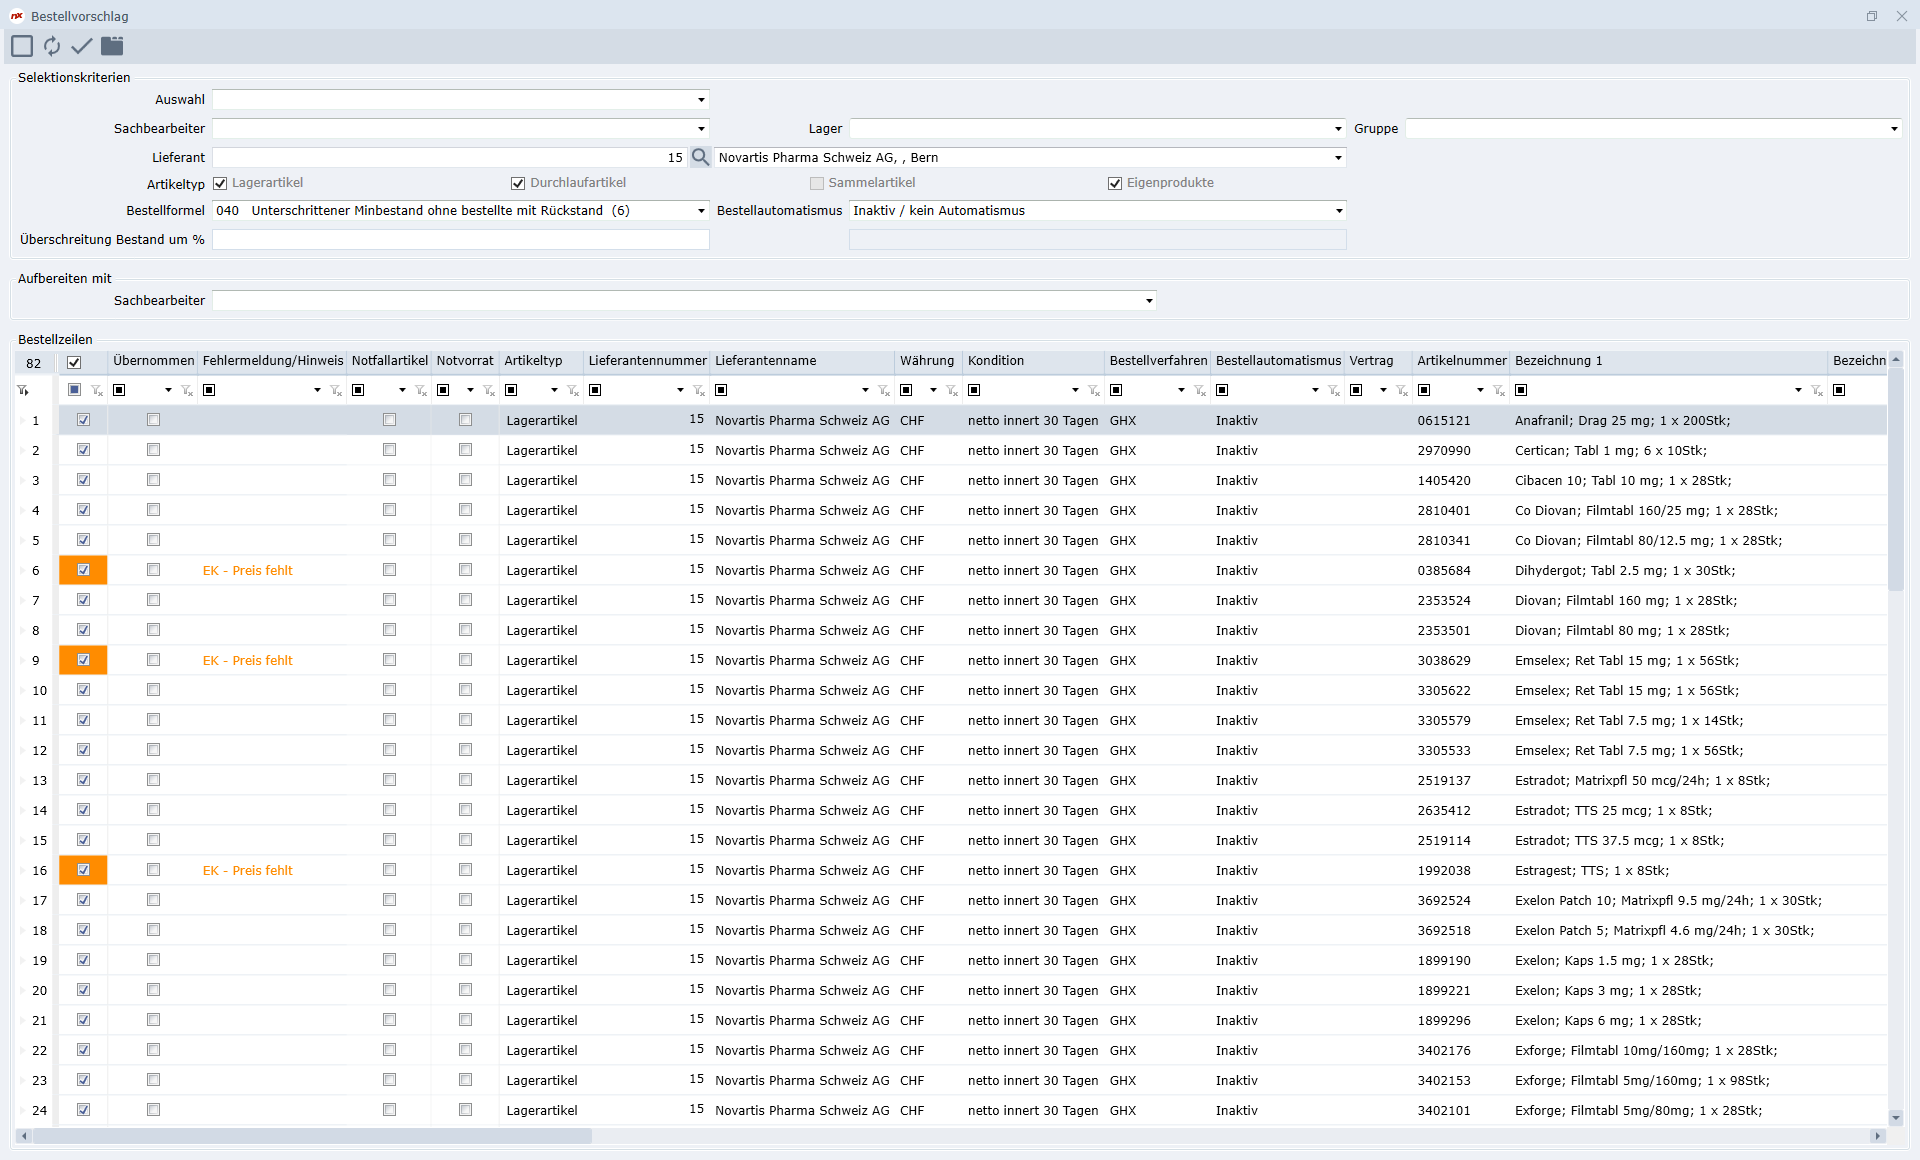This screenshot has height=1160, width=1920.
Task: Click the empty square toolbar icon
Action: click(x=22, y=46)
